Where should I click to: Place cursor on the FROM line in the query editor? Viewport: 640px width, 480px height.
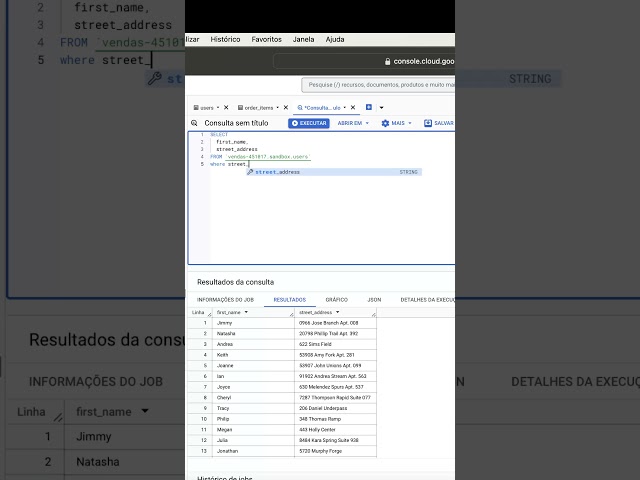260,157
